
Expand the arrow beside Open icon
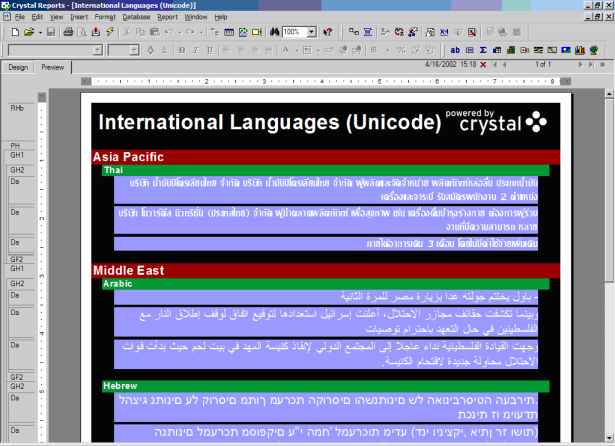coord(40,33)
